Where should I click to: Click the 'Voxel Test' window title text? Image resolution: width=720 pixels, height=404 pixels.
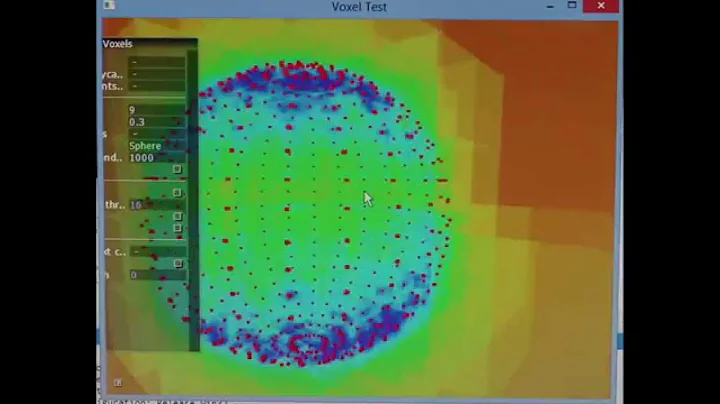pyautogui.click(x=359, y=6)
